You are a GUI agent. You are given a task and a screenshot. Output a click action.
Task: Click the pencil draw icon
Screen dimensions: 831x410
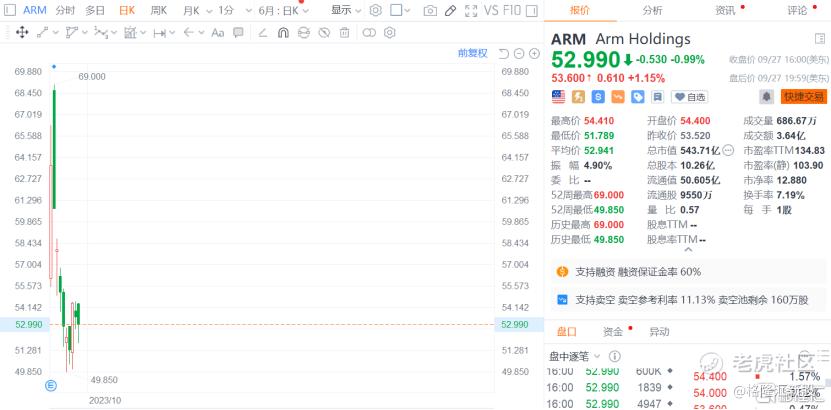[450, 11]
